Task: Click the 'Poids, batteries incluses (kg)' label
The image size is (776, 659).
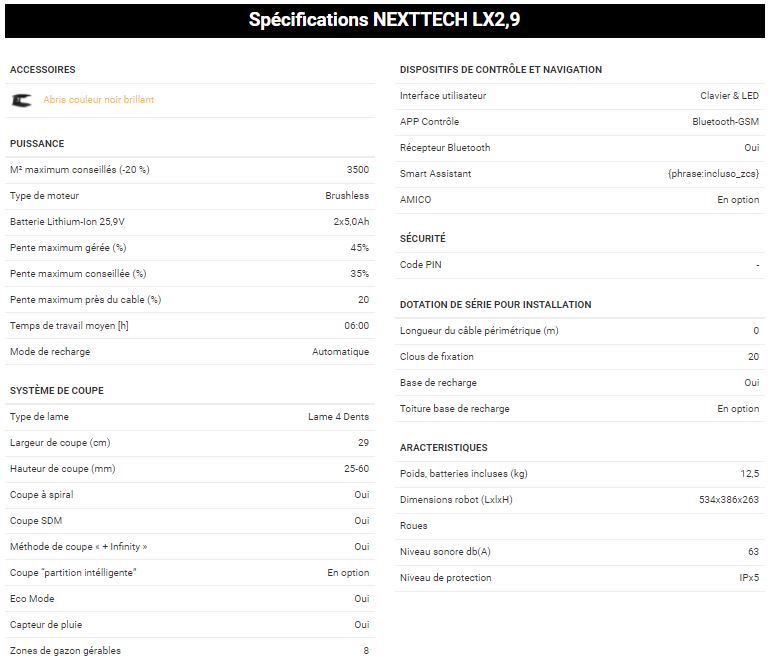Action: 464,474
